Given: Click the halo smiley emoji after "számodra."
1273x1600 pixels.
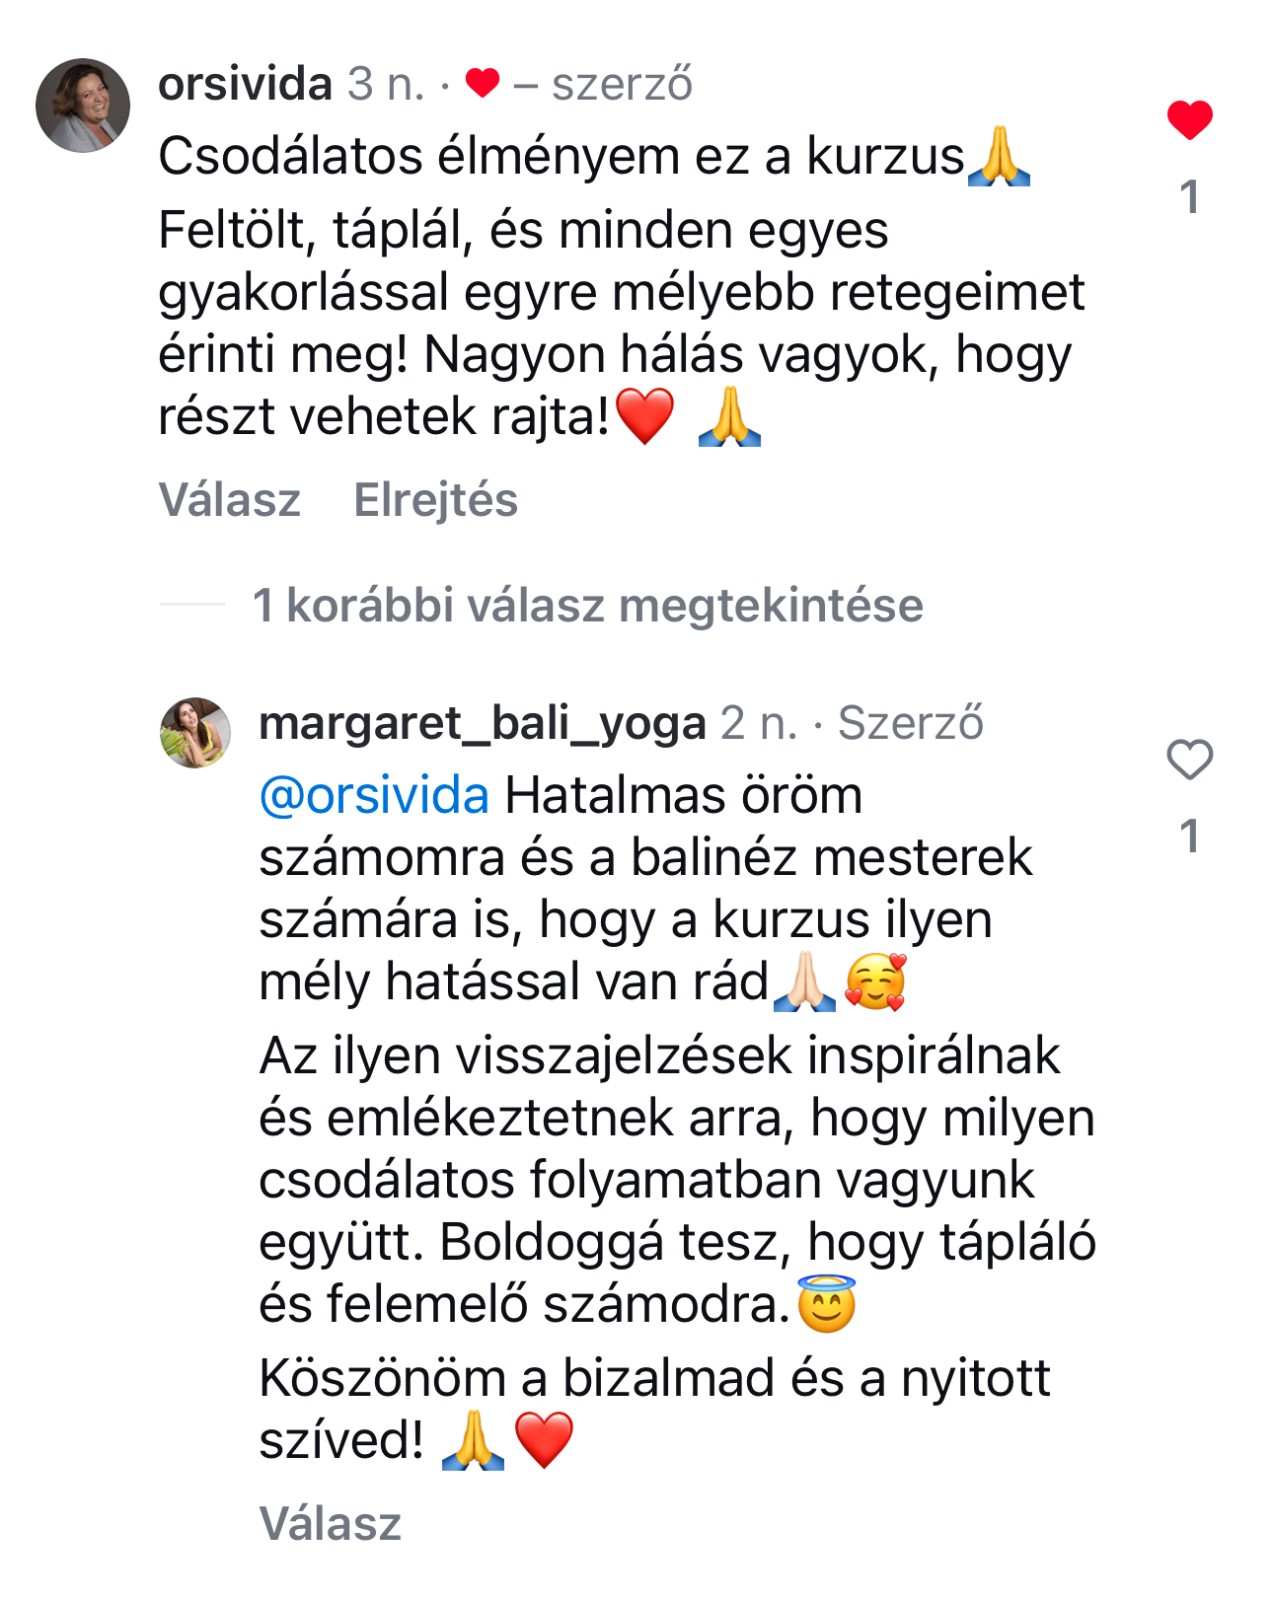Looking at the screenshot, I should coord(827,1304).
